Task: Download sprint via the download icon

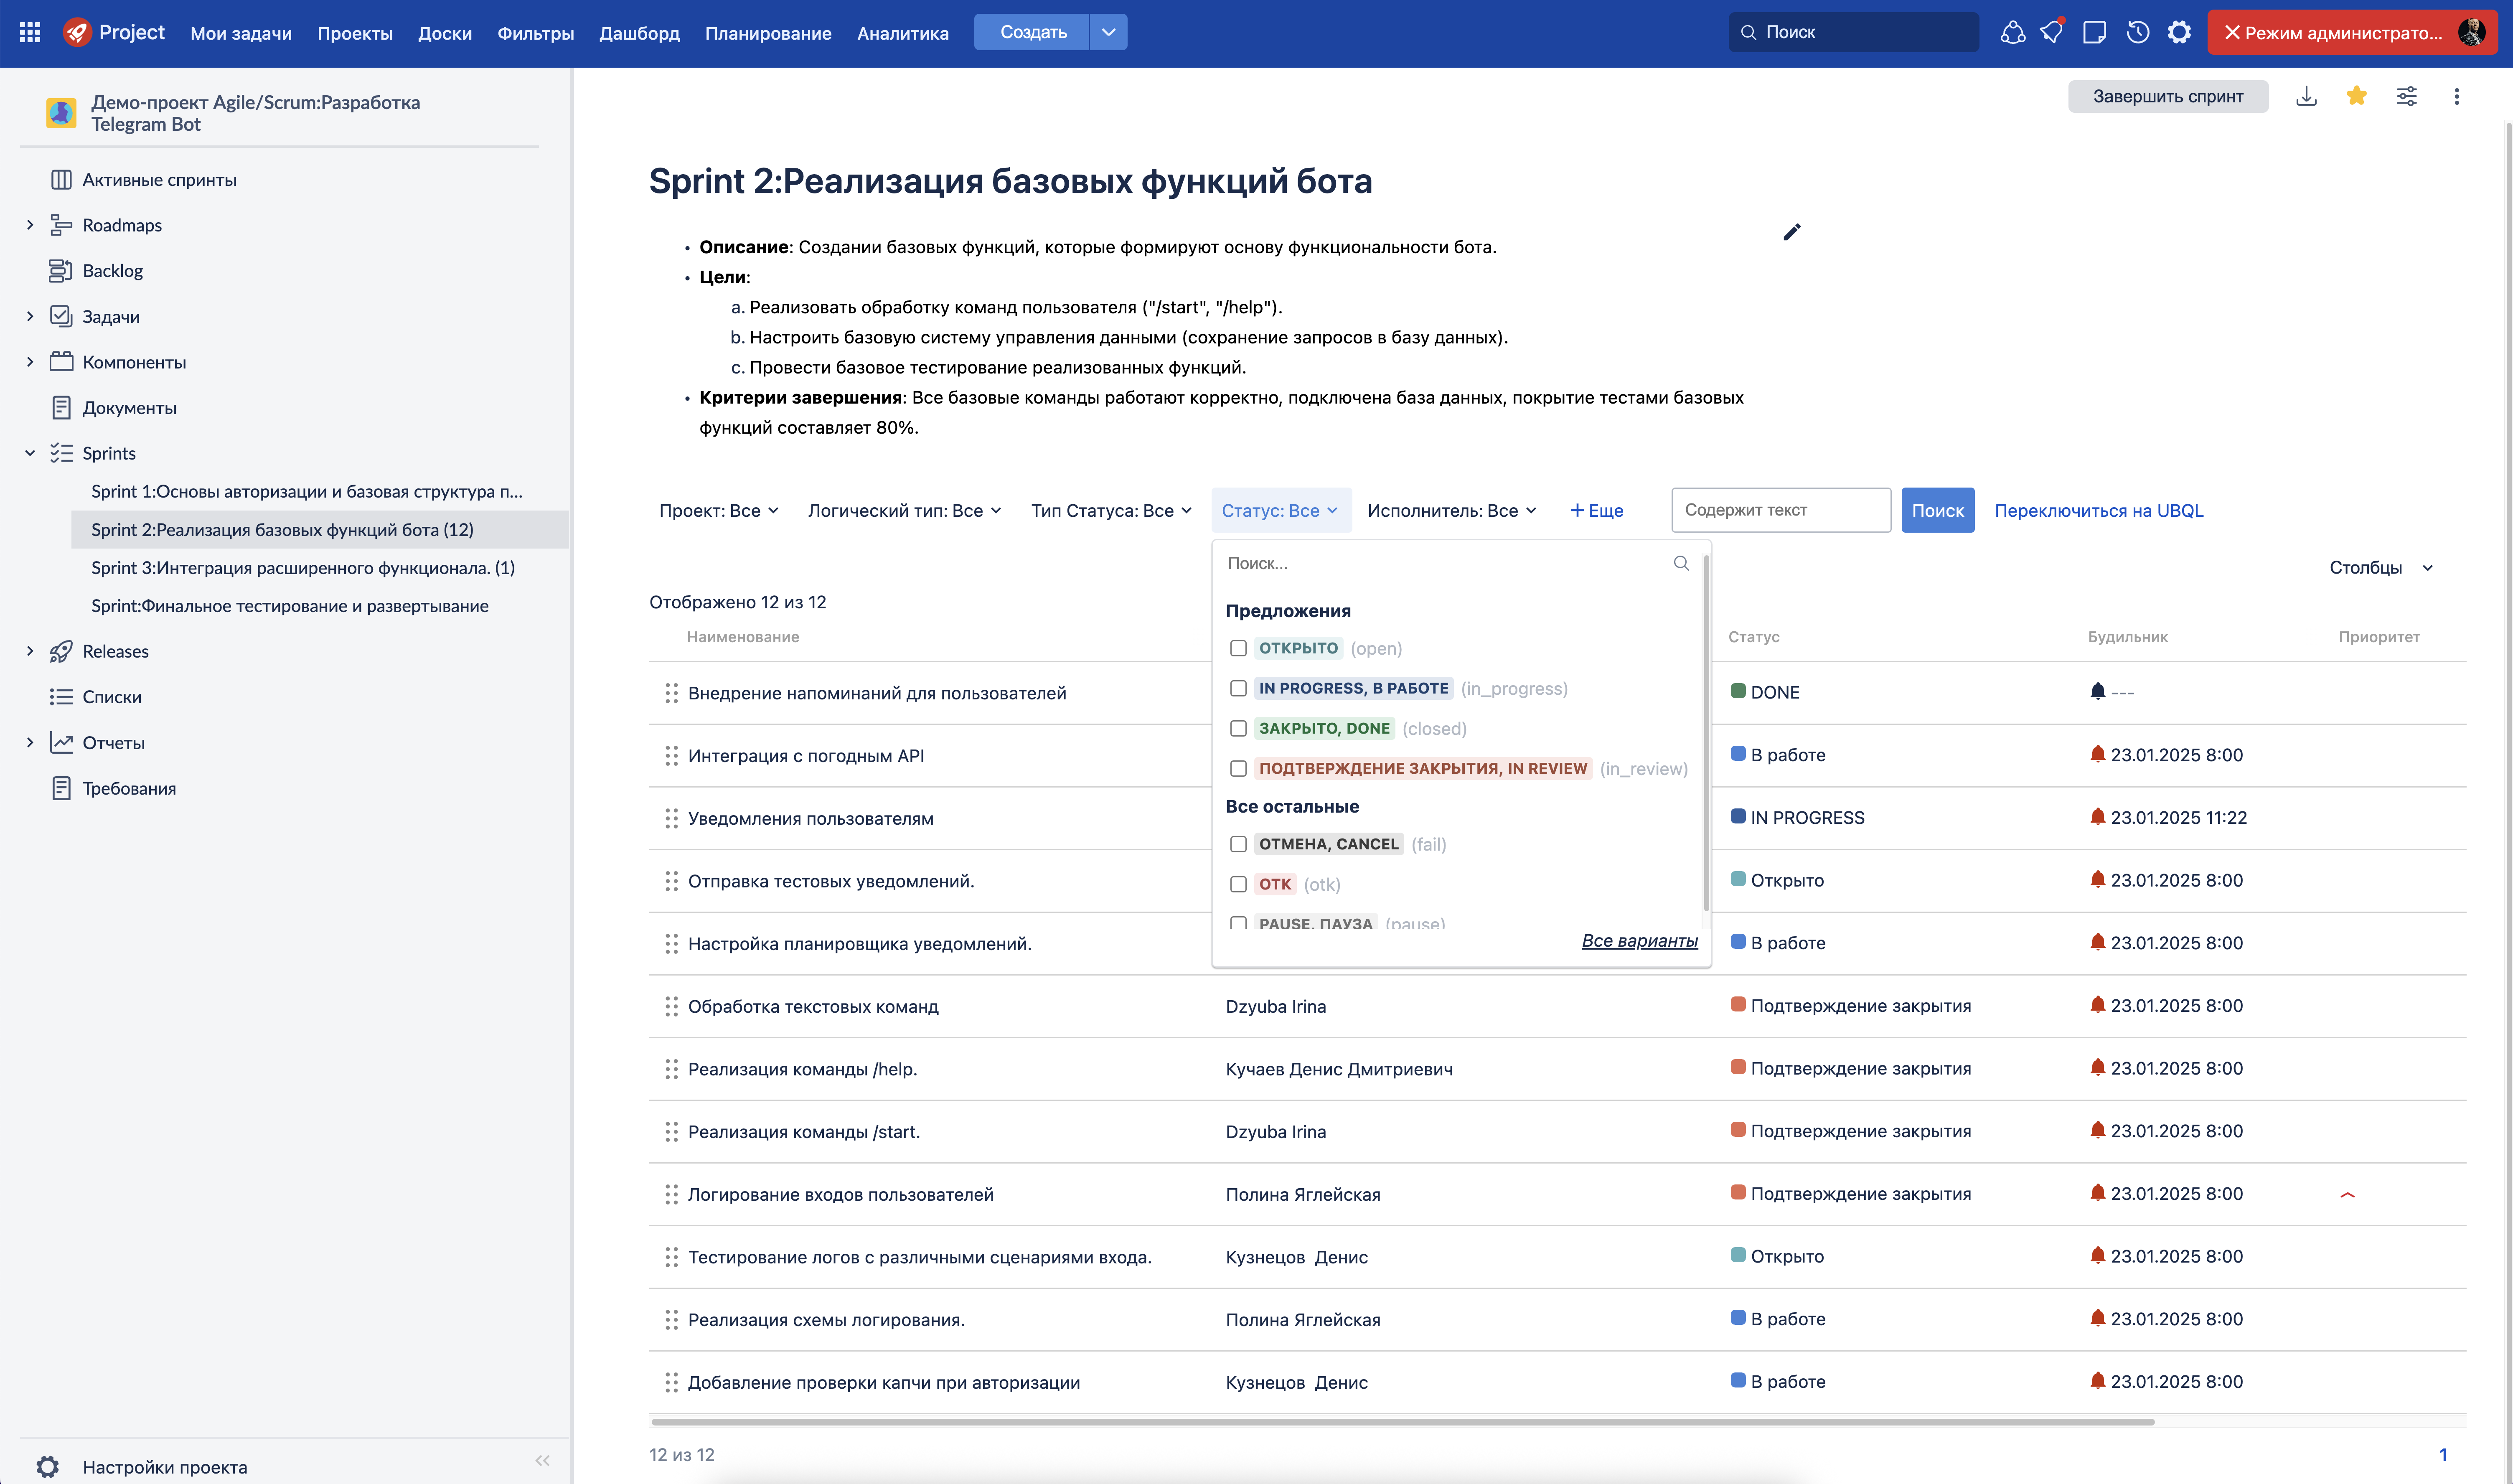Action: pyautogui.click(x=2306, y=96)
